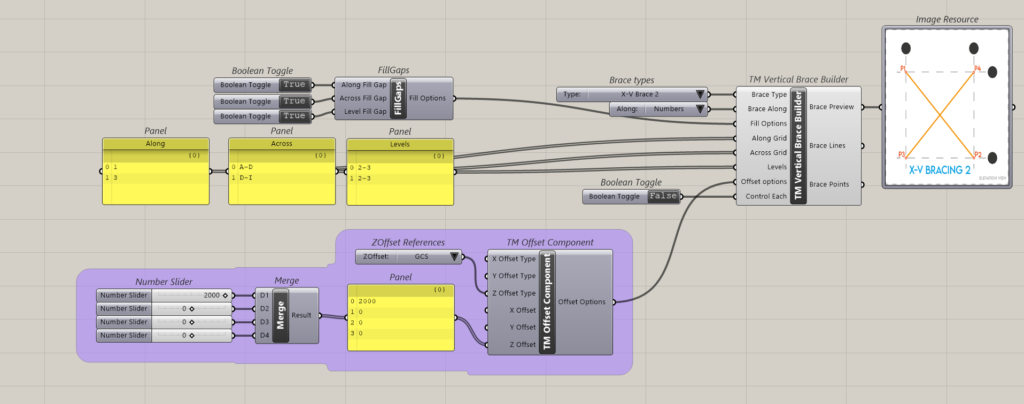
Task: Toggle the True value feeding Level Fill Gap
Action: 294,119
